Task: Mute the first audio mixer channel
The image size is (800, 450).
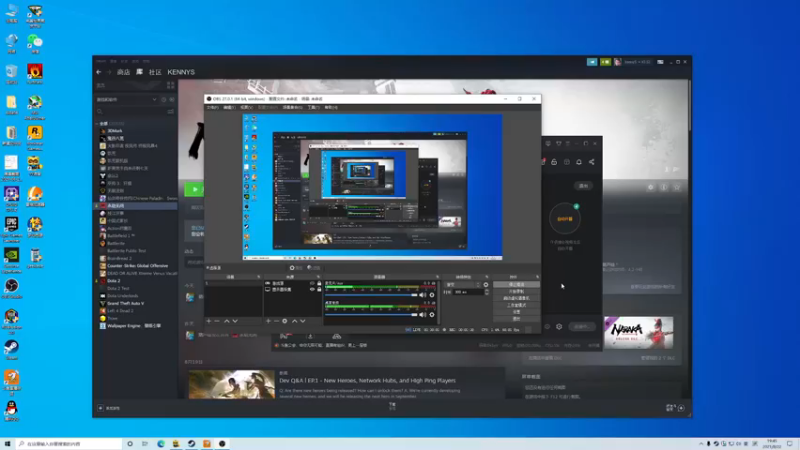Action: click(422, 295)
